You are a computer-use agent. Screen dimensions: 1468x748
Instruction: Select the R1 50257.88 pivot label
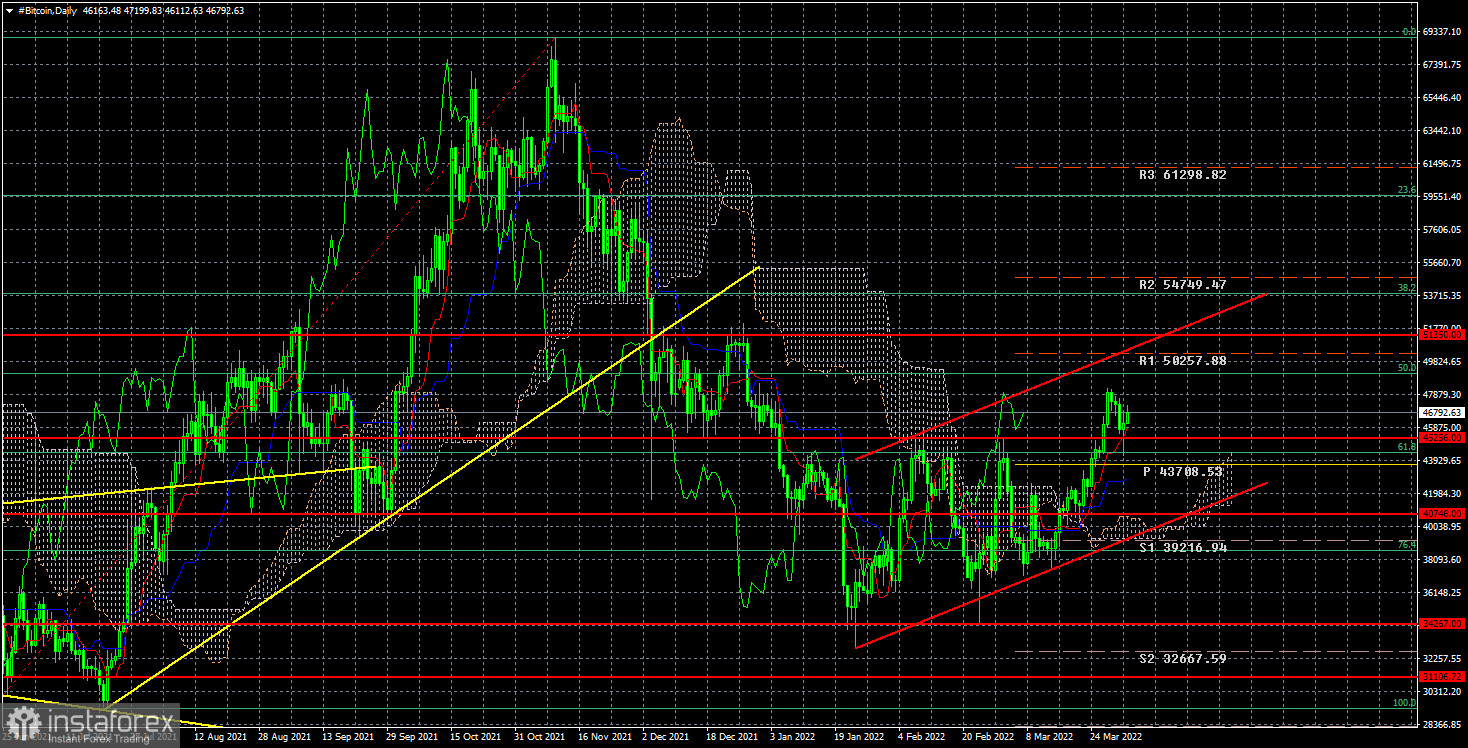(1182, 360)
